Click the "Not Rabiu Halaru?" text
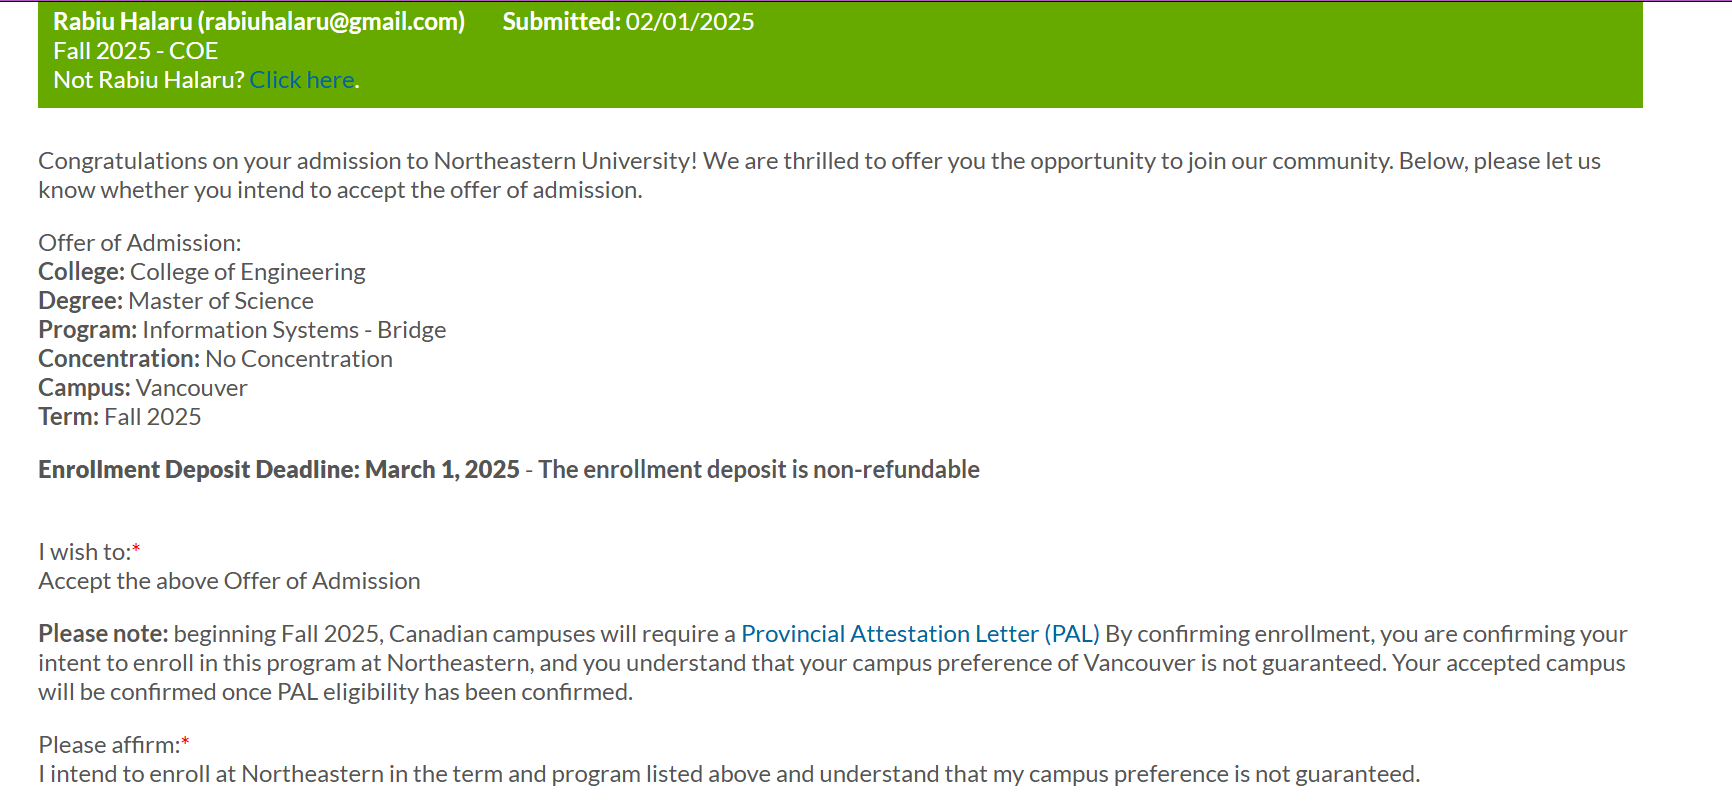Image resolution: width=1732 pixels, height=809 pixels. pos(148,80)
